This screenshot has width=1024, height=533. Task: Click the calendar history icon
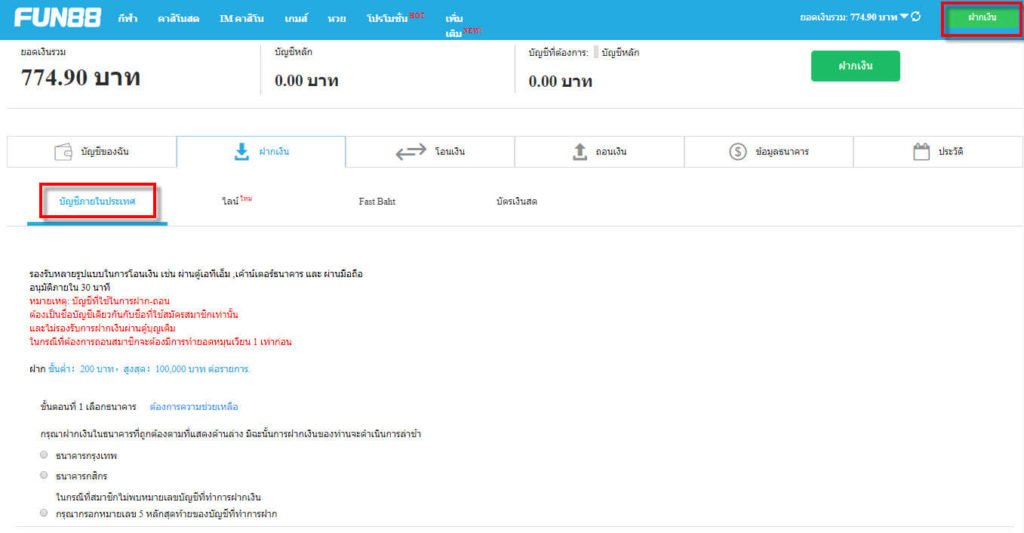(x=922, y=152)
